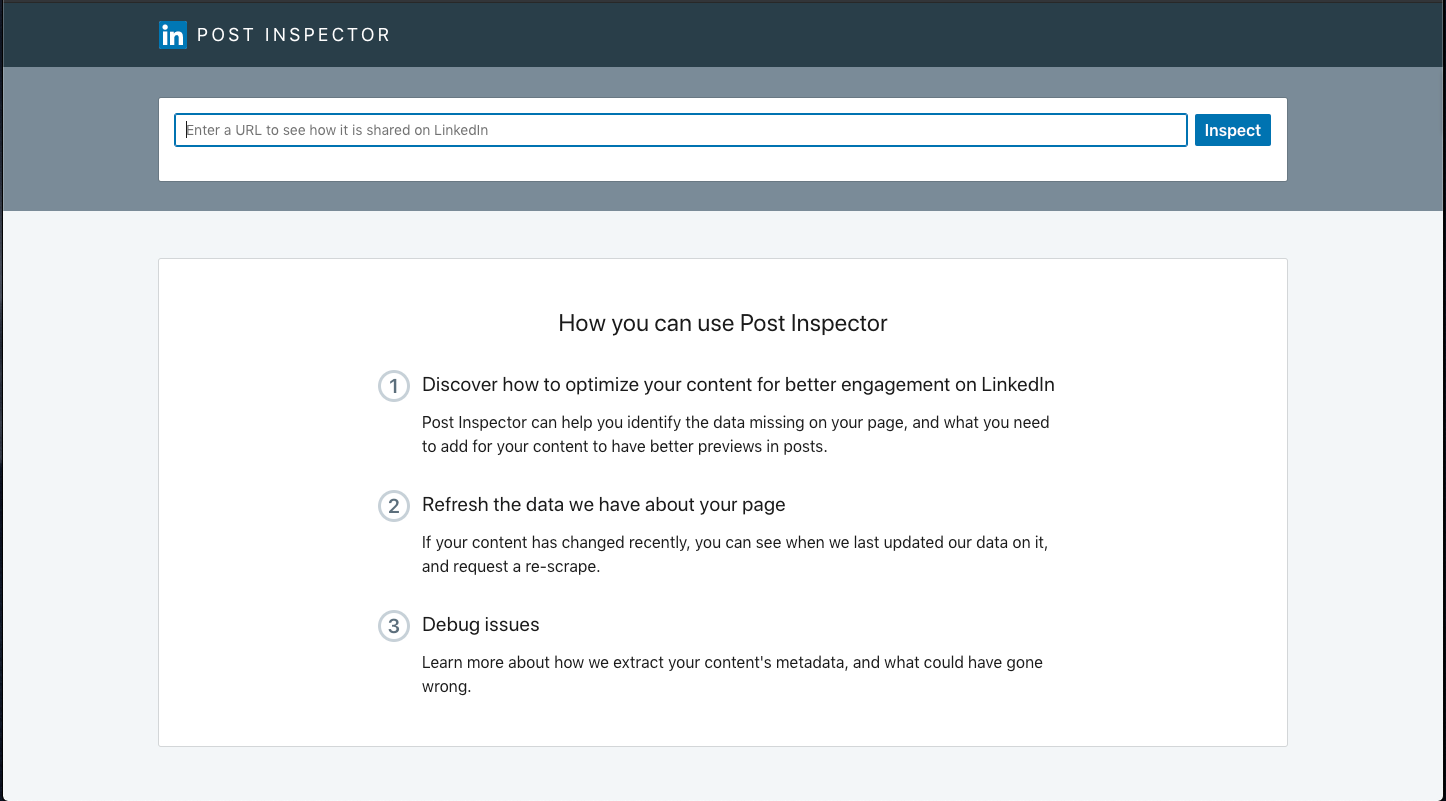Click the words 'what could have gone wrong'
The width and height of the screenshot is (1446, 801).
(x=732, y=674)
